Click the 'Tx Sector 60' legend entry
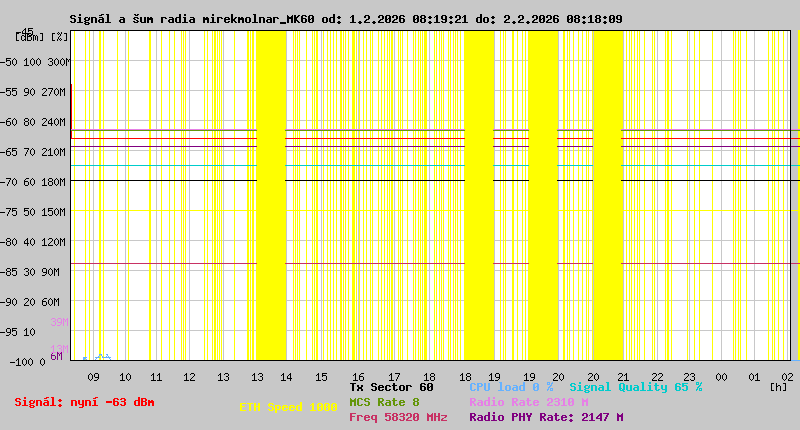800x430 pixels. [391, 387]
